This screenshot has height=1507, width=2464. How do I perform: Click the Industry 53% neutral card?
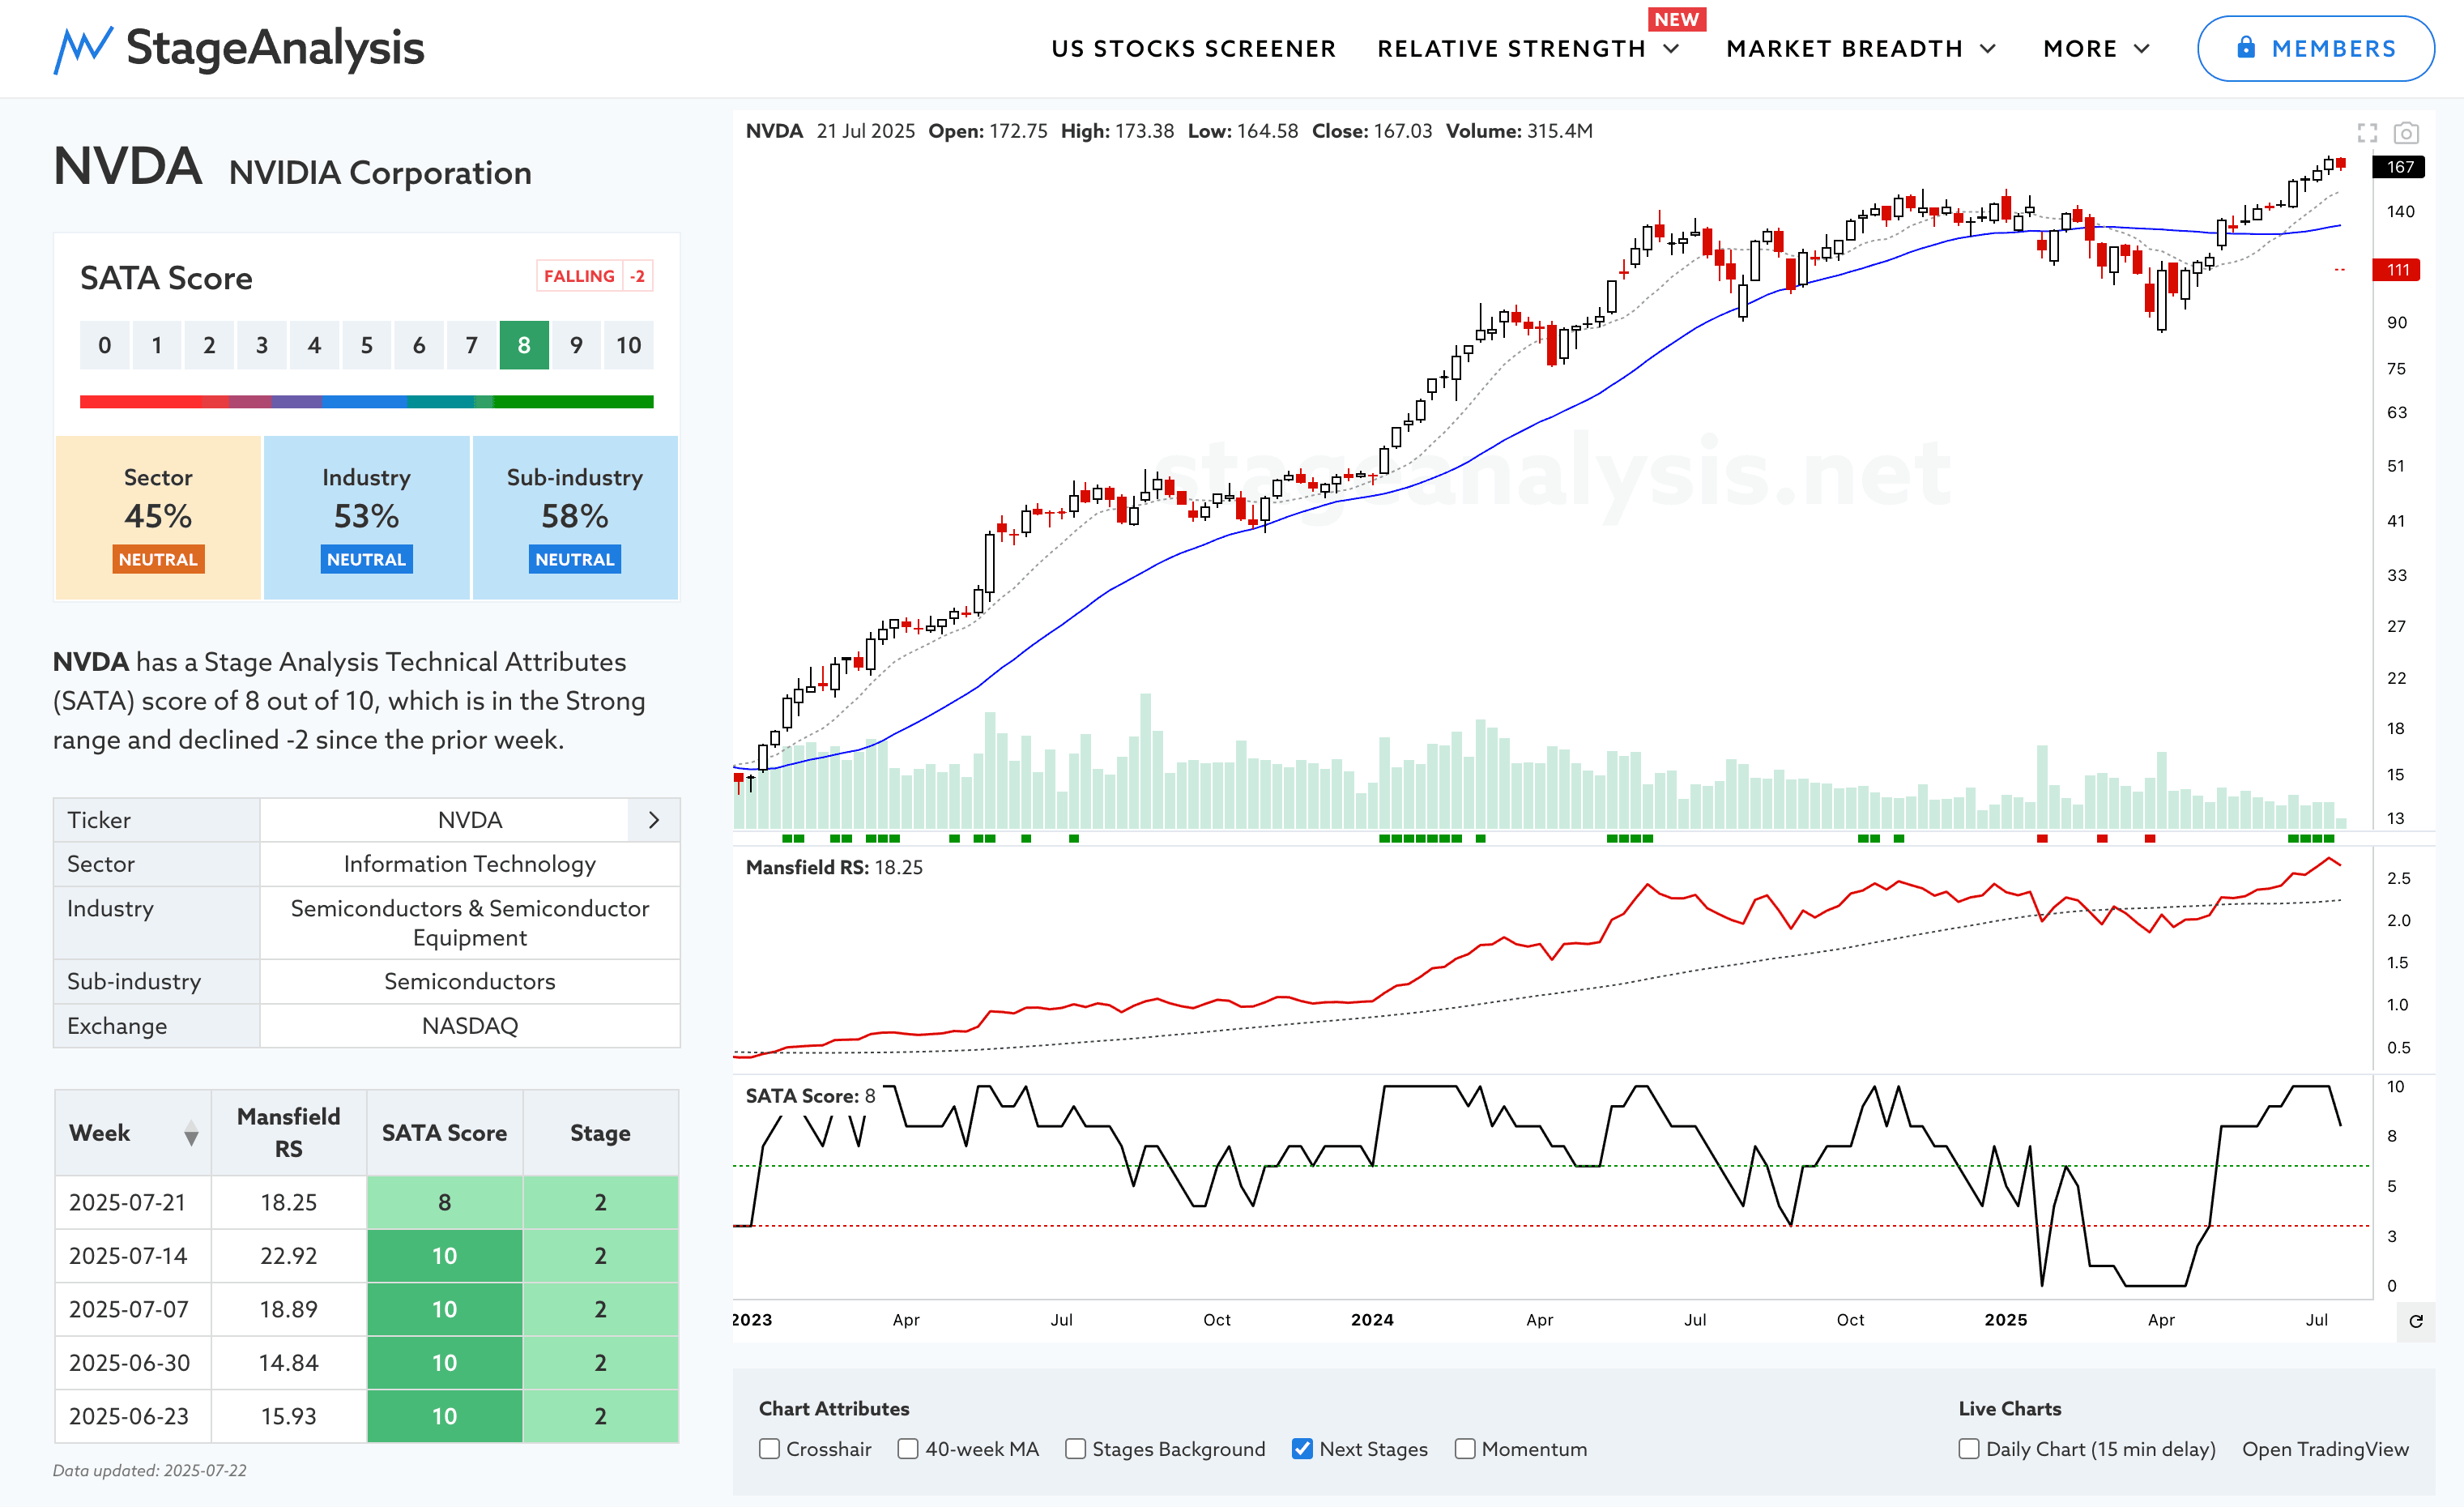click(x=366, y=517)
